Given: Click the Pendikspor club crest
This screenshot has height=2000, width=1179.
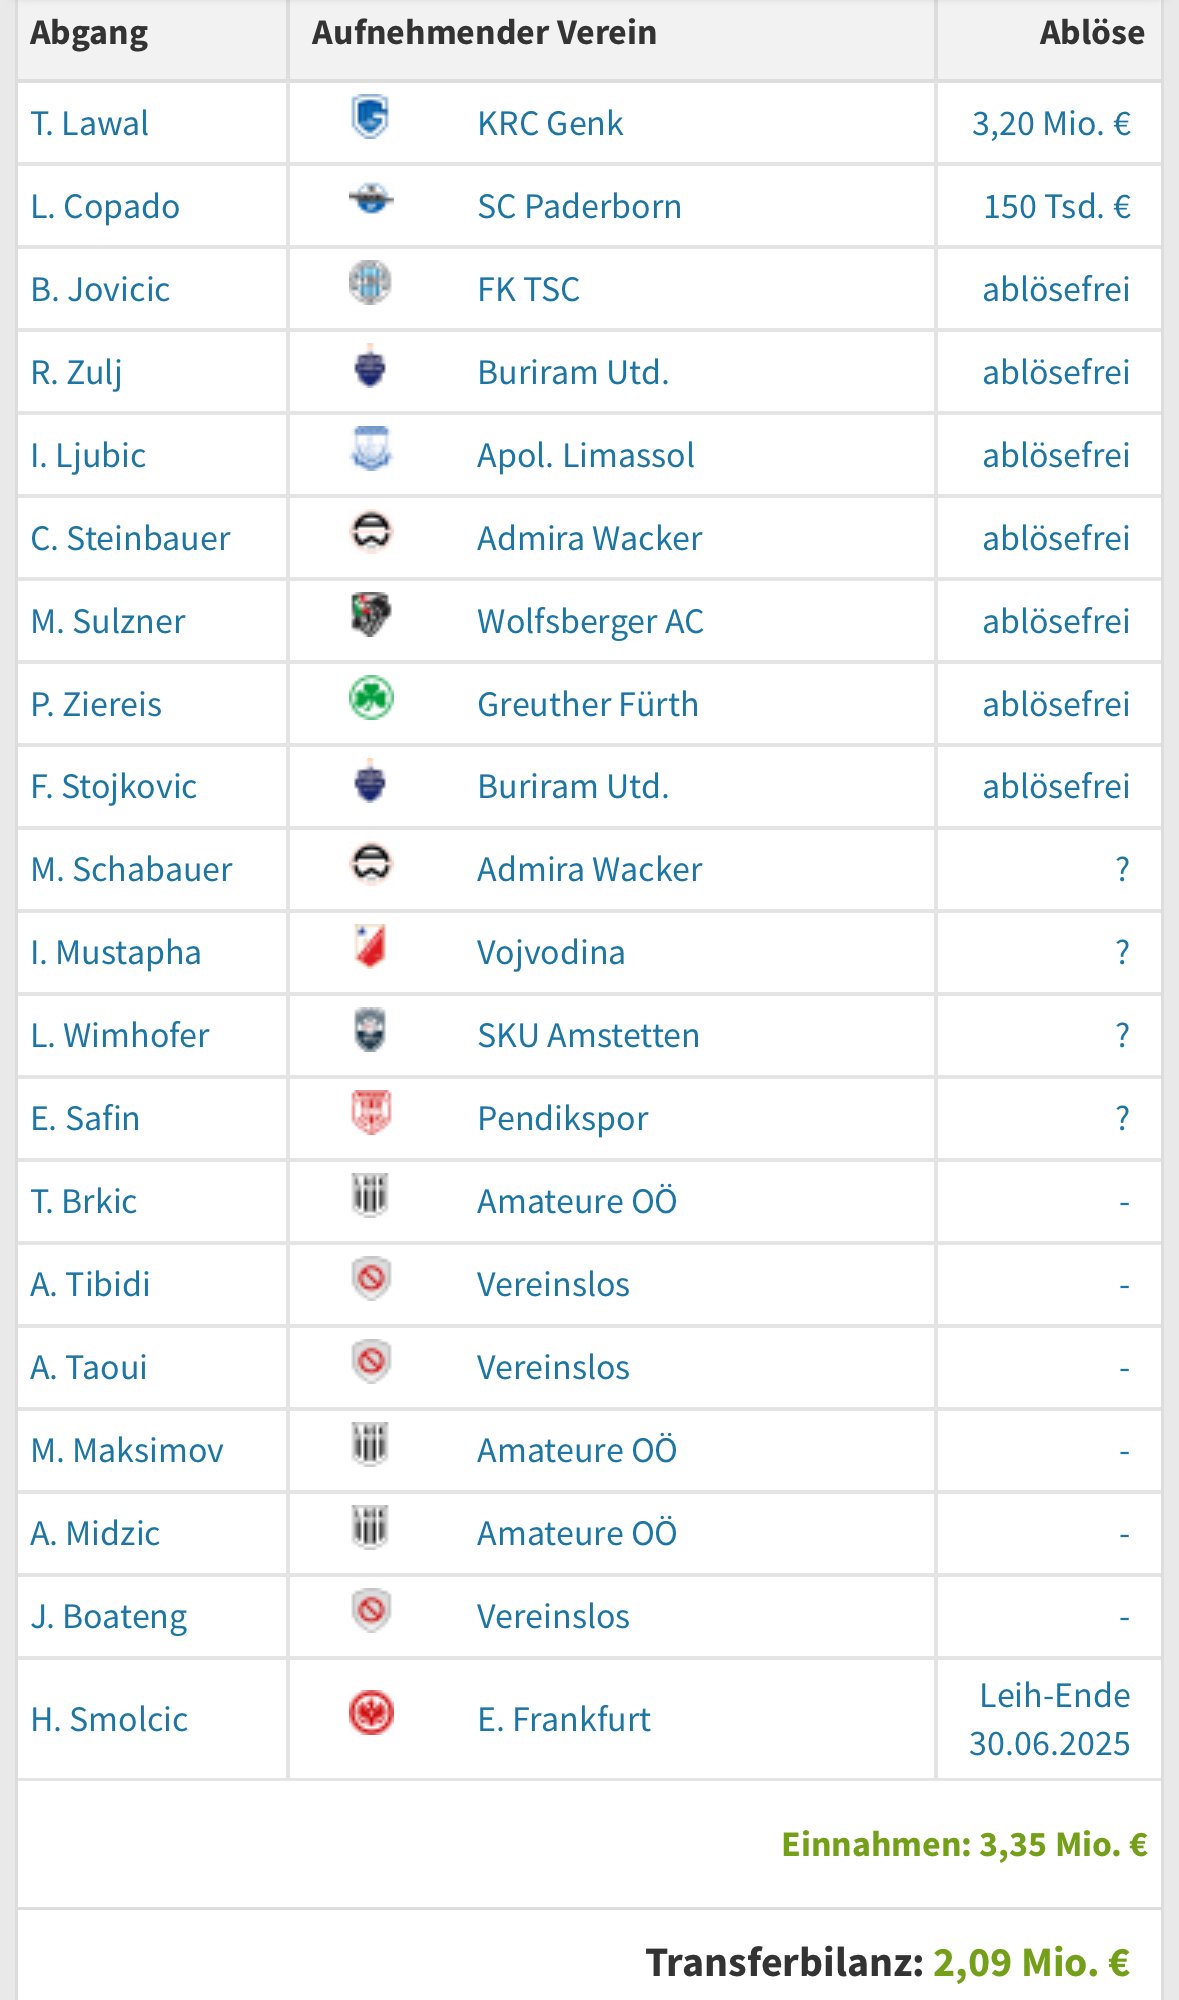Looking at the screenshot, I should 370,1112.
